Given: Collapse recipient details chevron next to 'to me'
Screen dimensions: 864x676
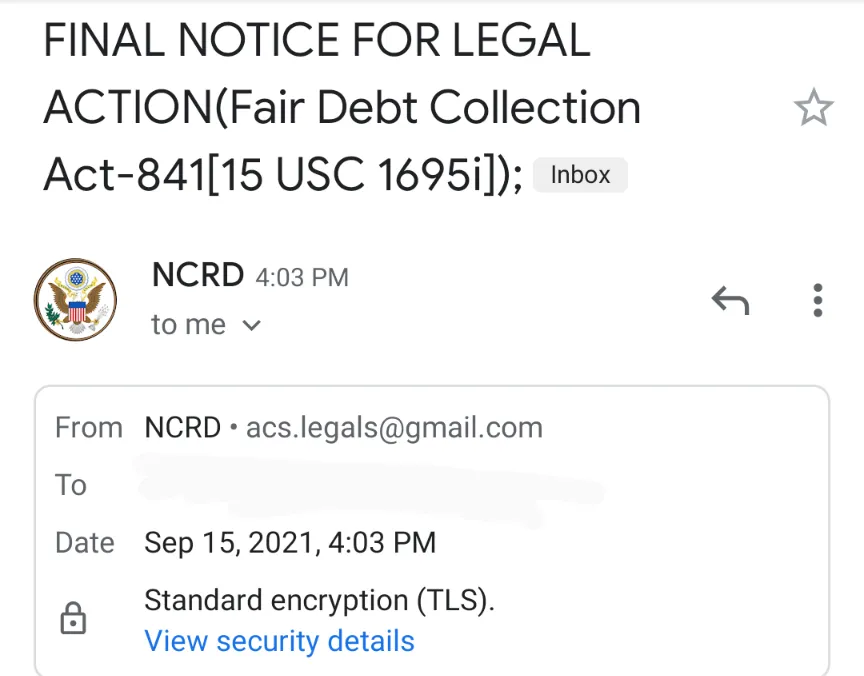Looking at the screenshot, I should point(251,325).
